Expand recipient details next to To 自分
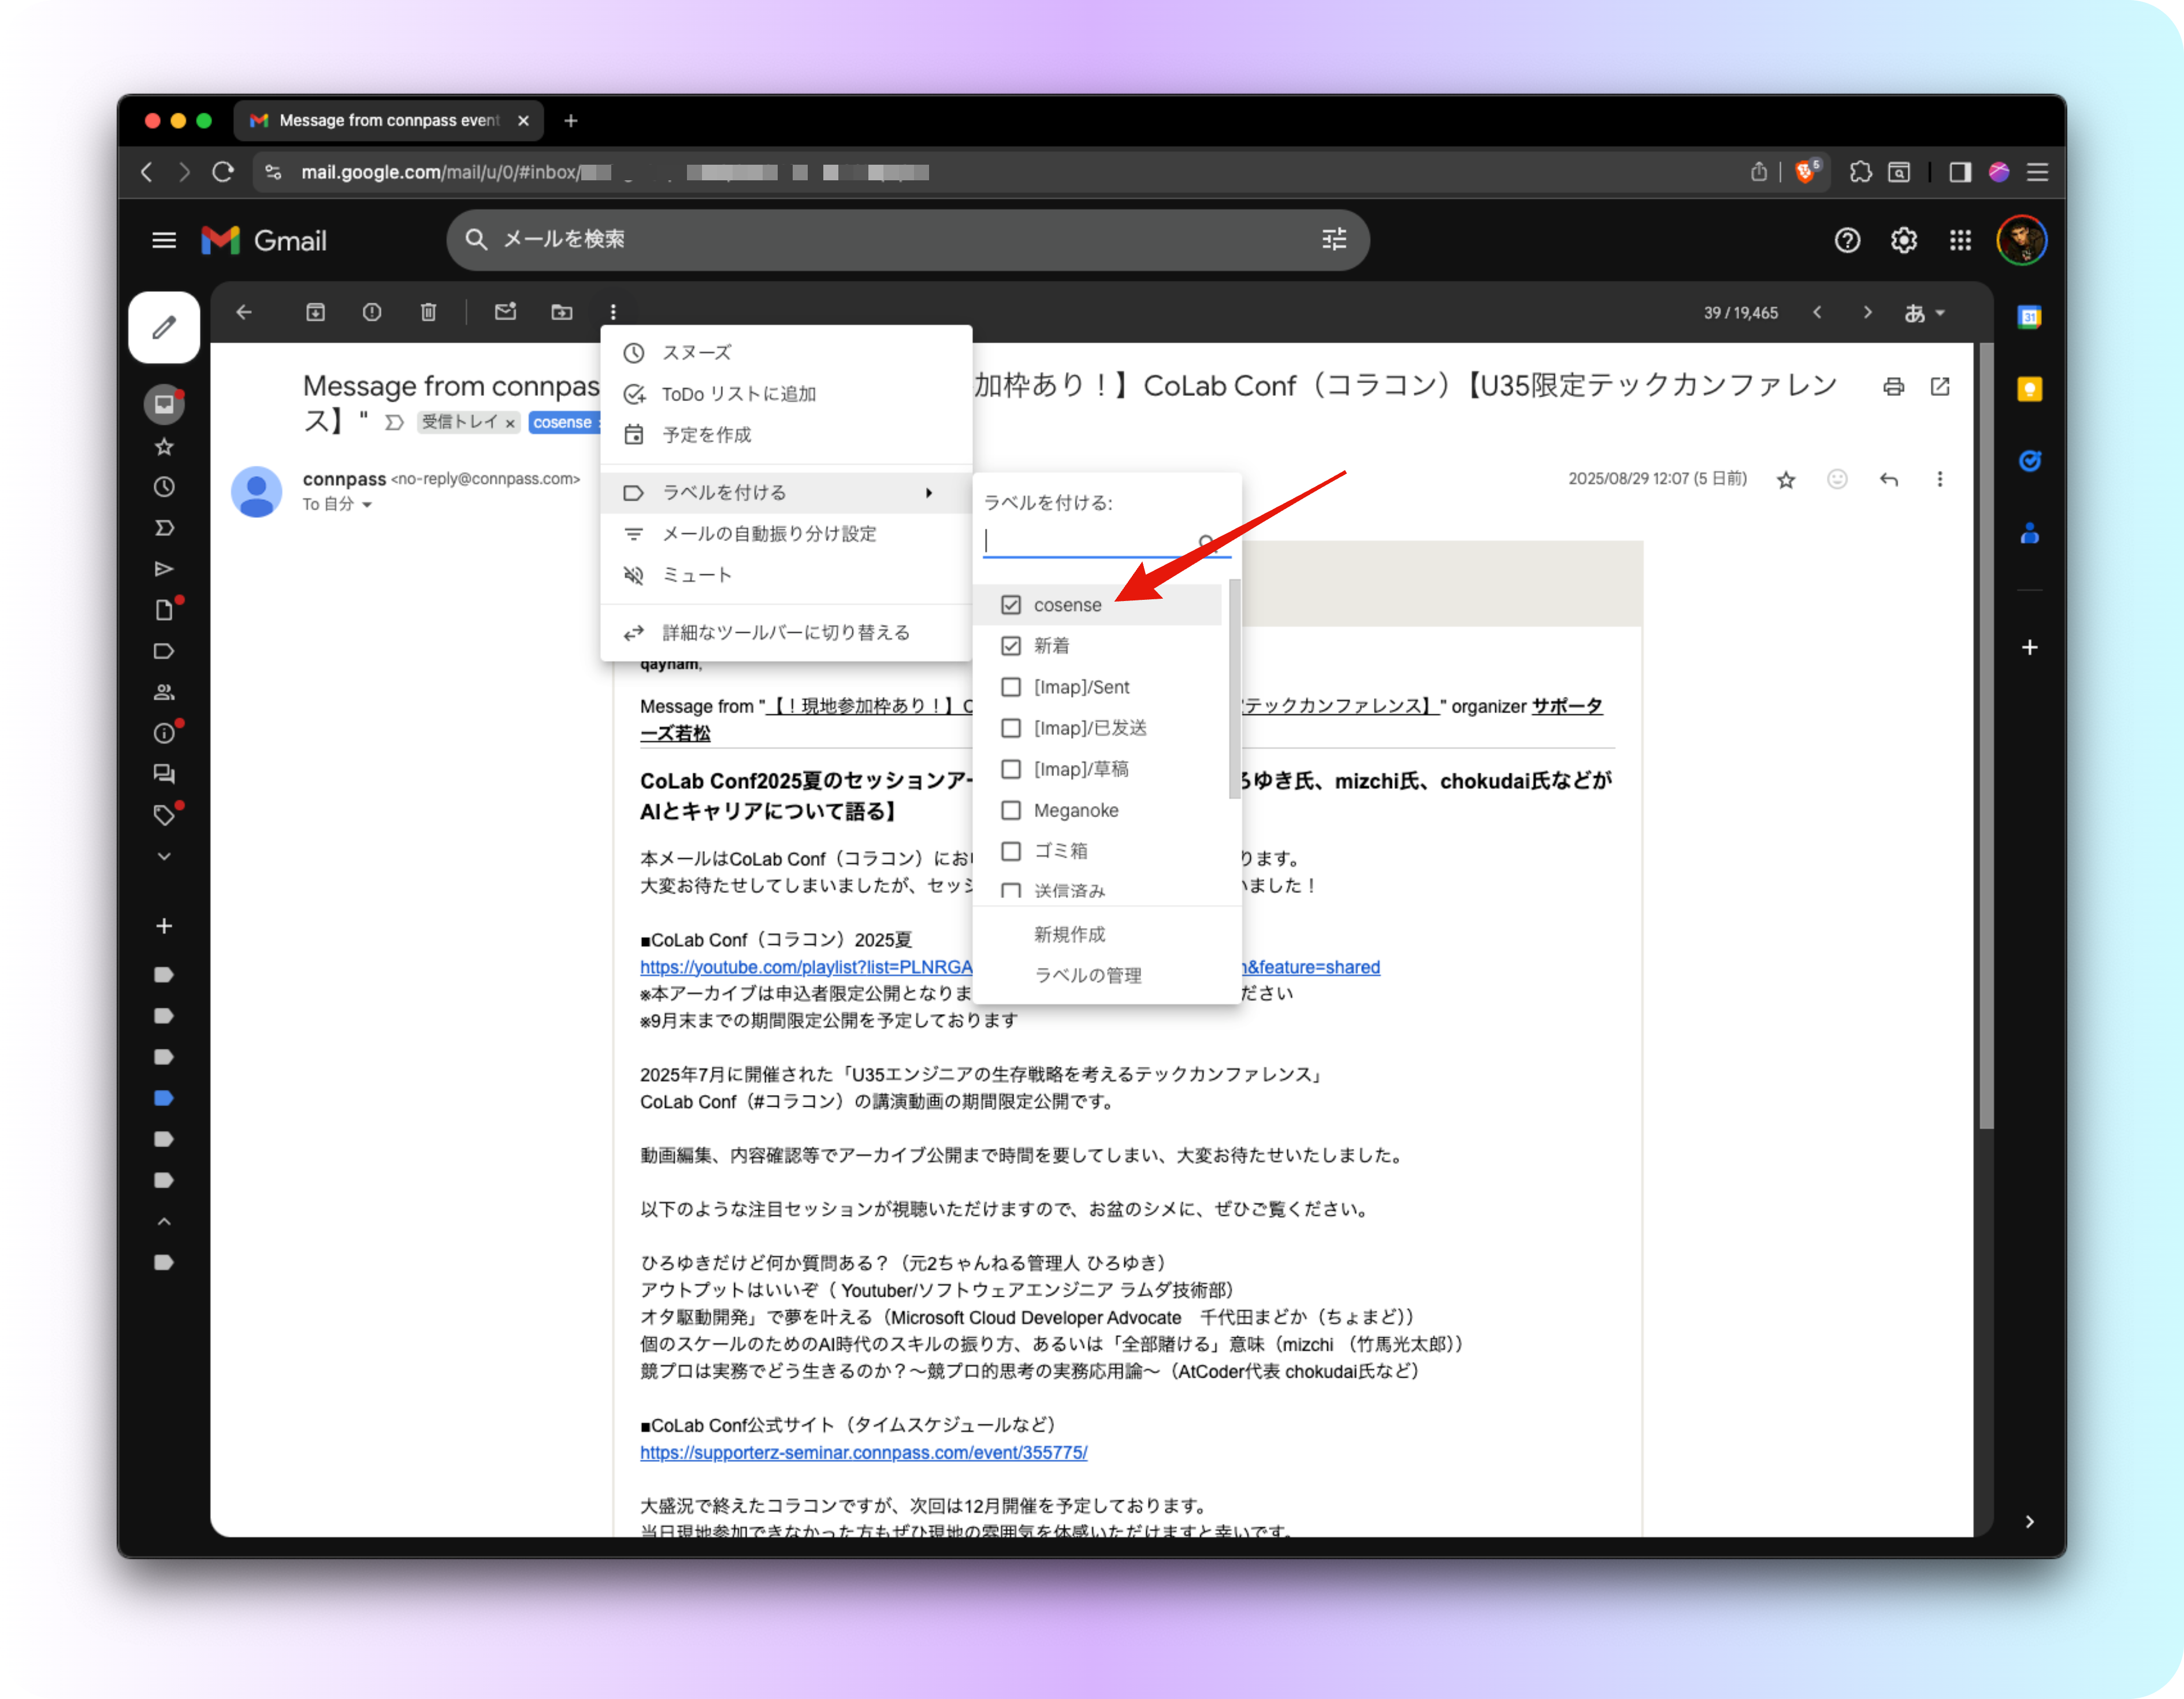The height and width of the screenshot is (1699, 2184). point(367,505)
